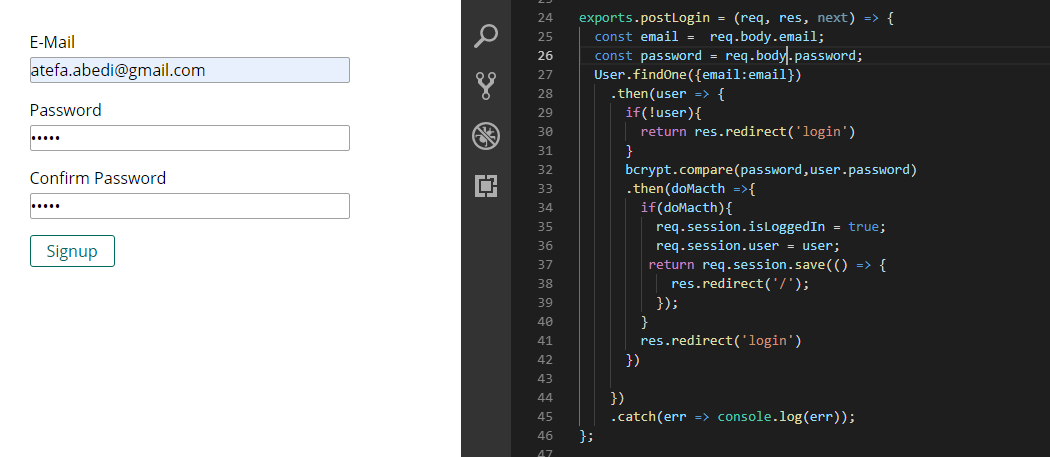Click 'const password' on line 26

pyautogui.click(x=648, y=56)
